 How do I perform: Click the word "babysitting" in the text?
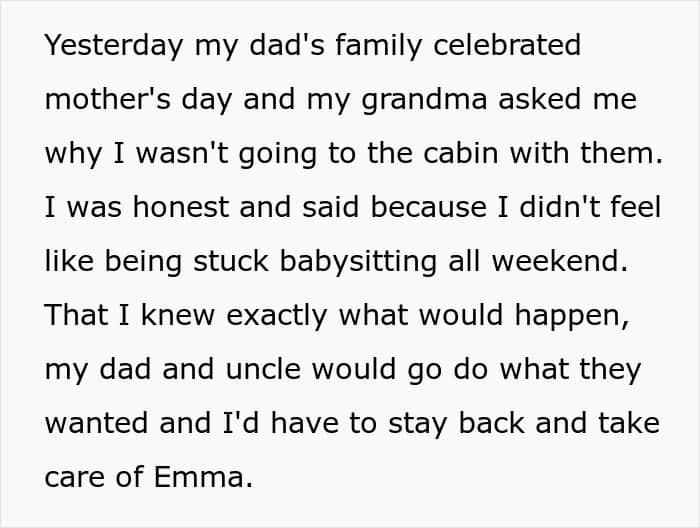coord(358,262)
